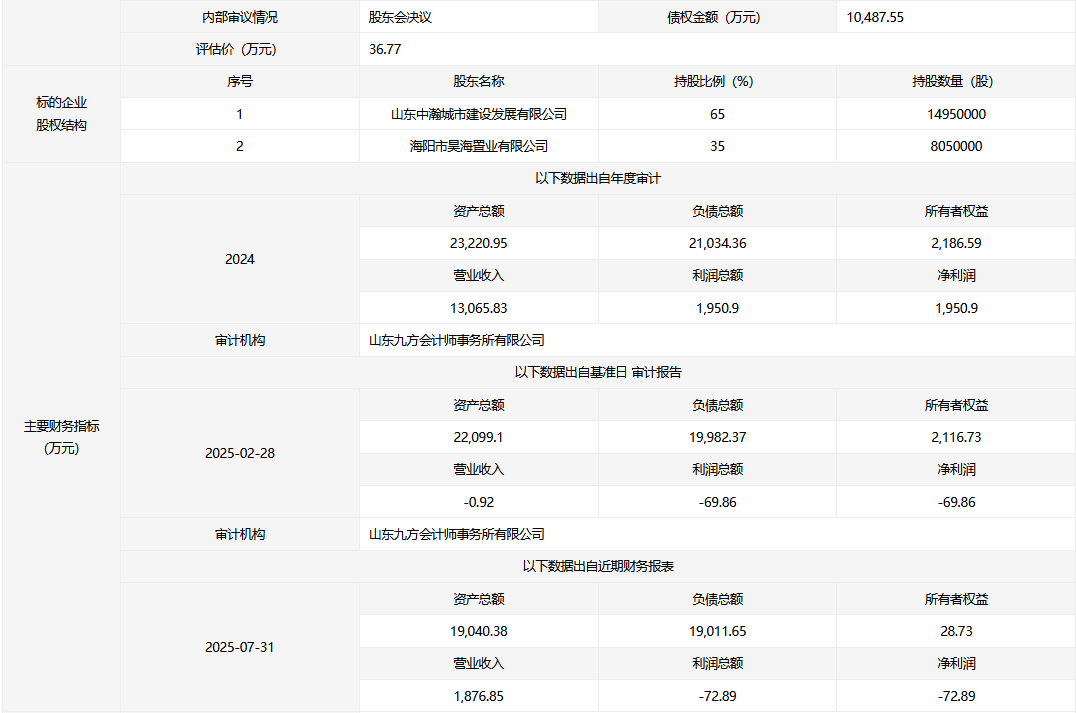Click the owner's equity value 28.73
Image resolution: width=1076 pixels, height=713 pixels.
[x=955, y=631]
